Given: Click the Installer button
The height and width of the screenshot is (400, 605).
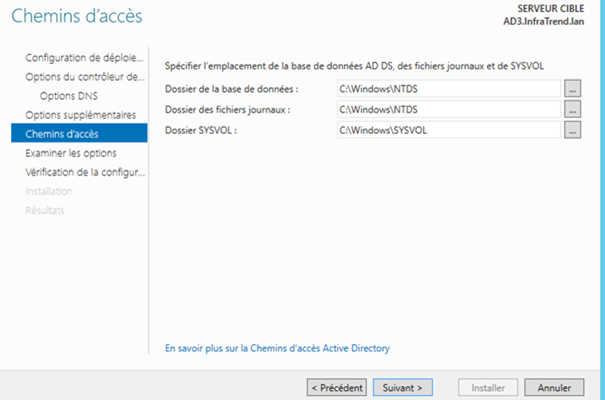Looking at the screenshot, I should tap(488, 387).
